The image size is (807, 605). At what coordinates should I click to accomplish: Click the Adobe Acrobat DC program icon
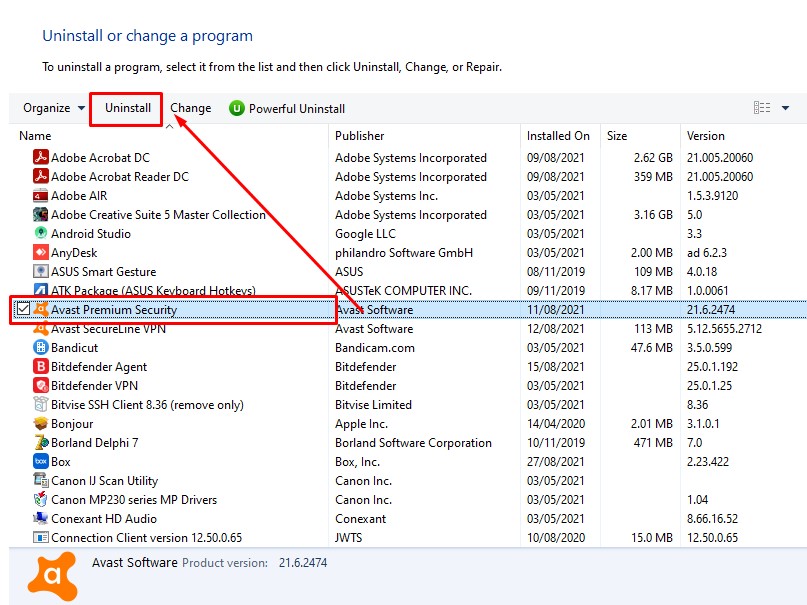tap(41, 157)
